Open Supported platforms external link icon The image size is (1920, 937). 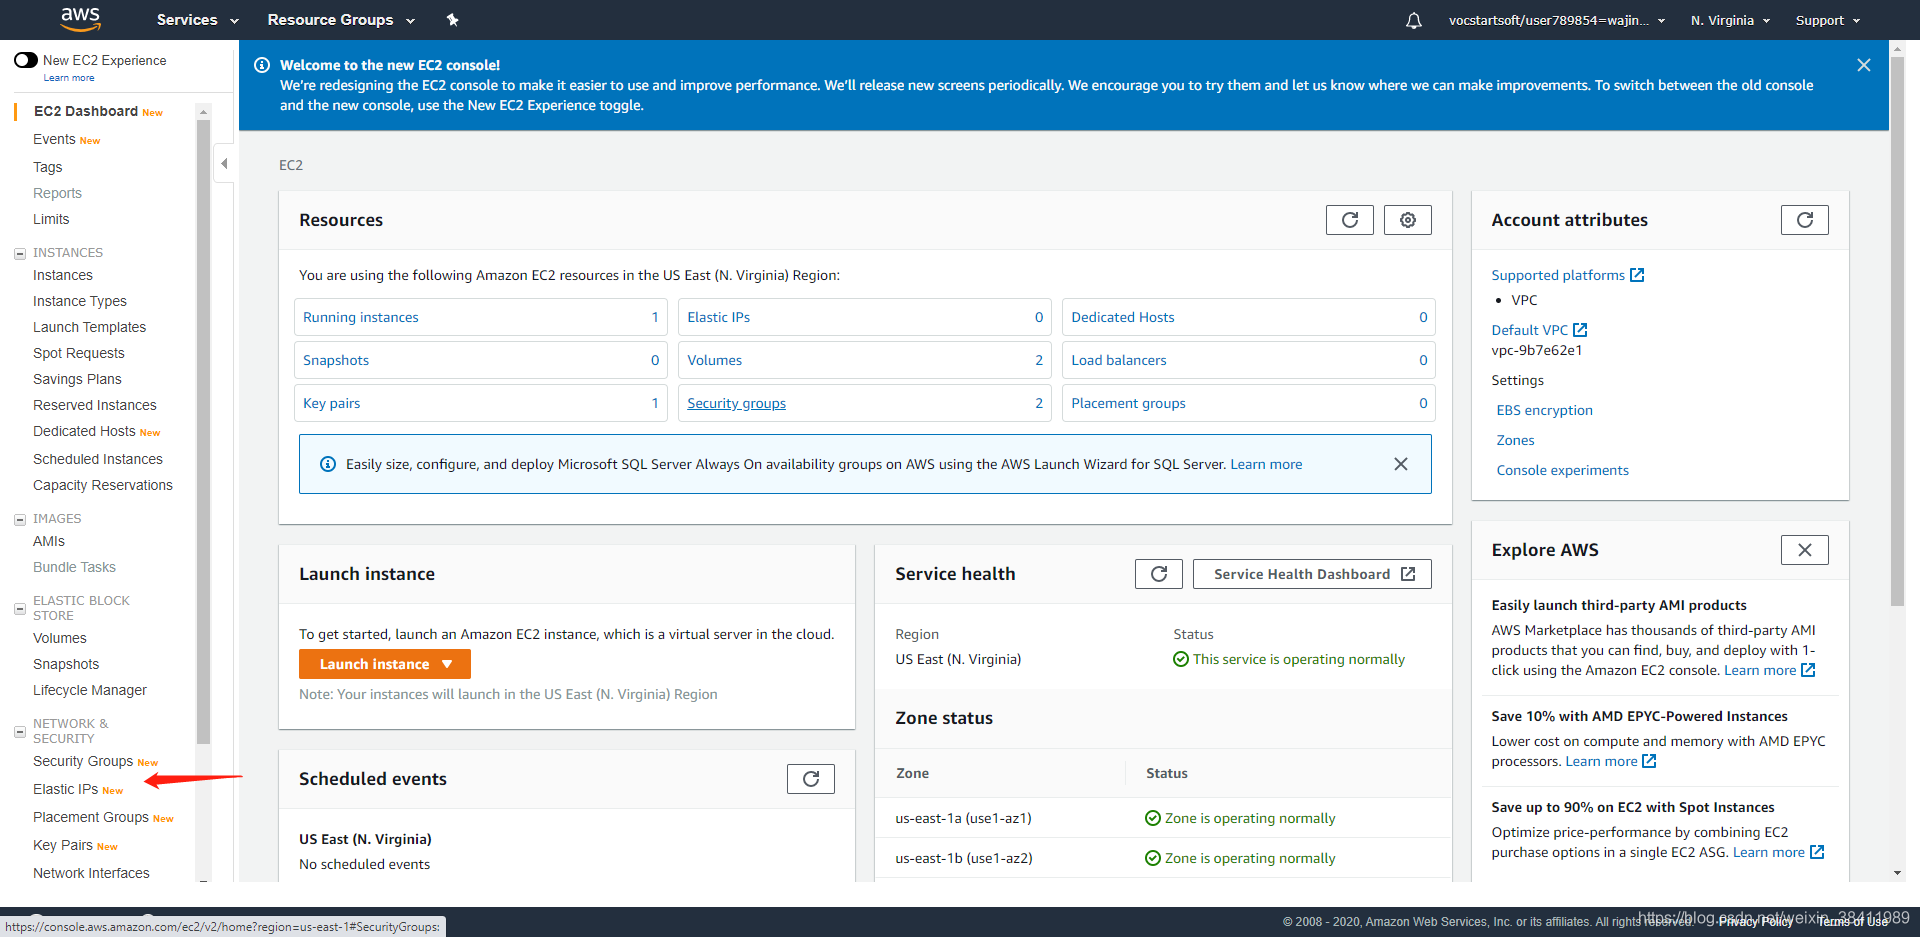coord(1637,275)
